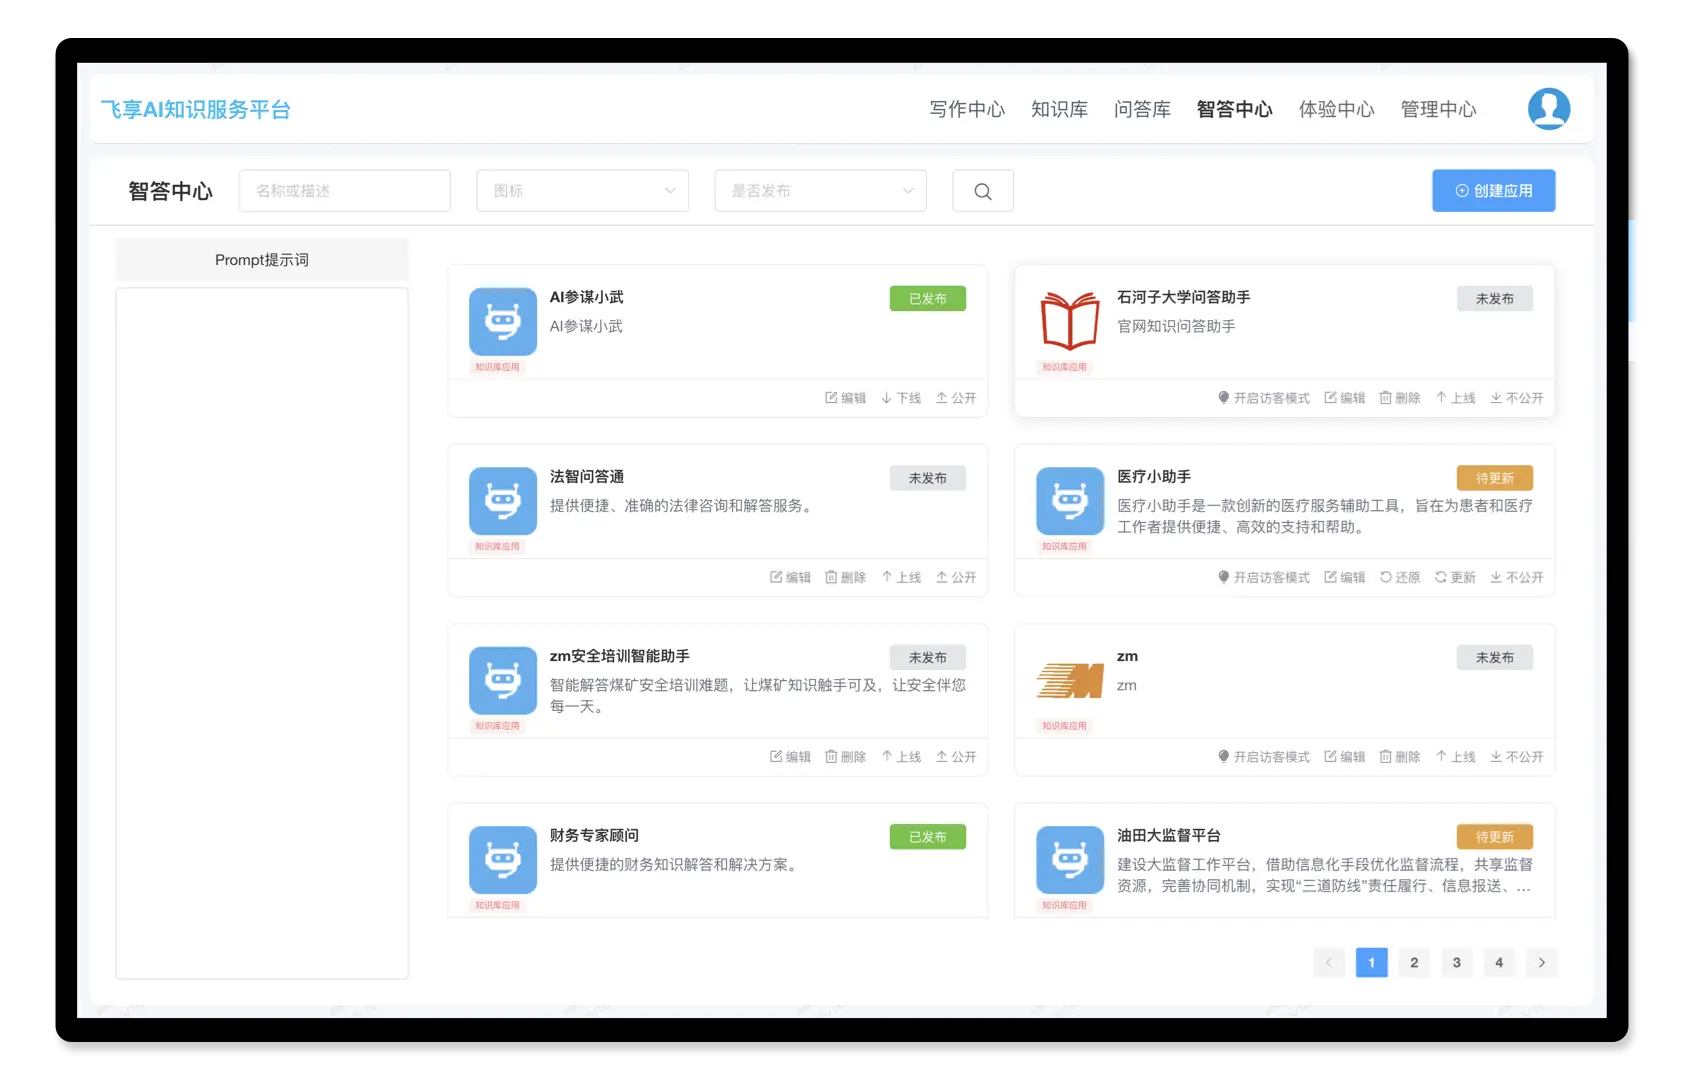Viewport: 1684px width, 1080px height.
Task: Click the 石河子大学问答助手 red book icon
Action: point(1069,322)
